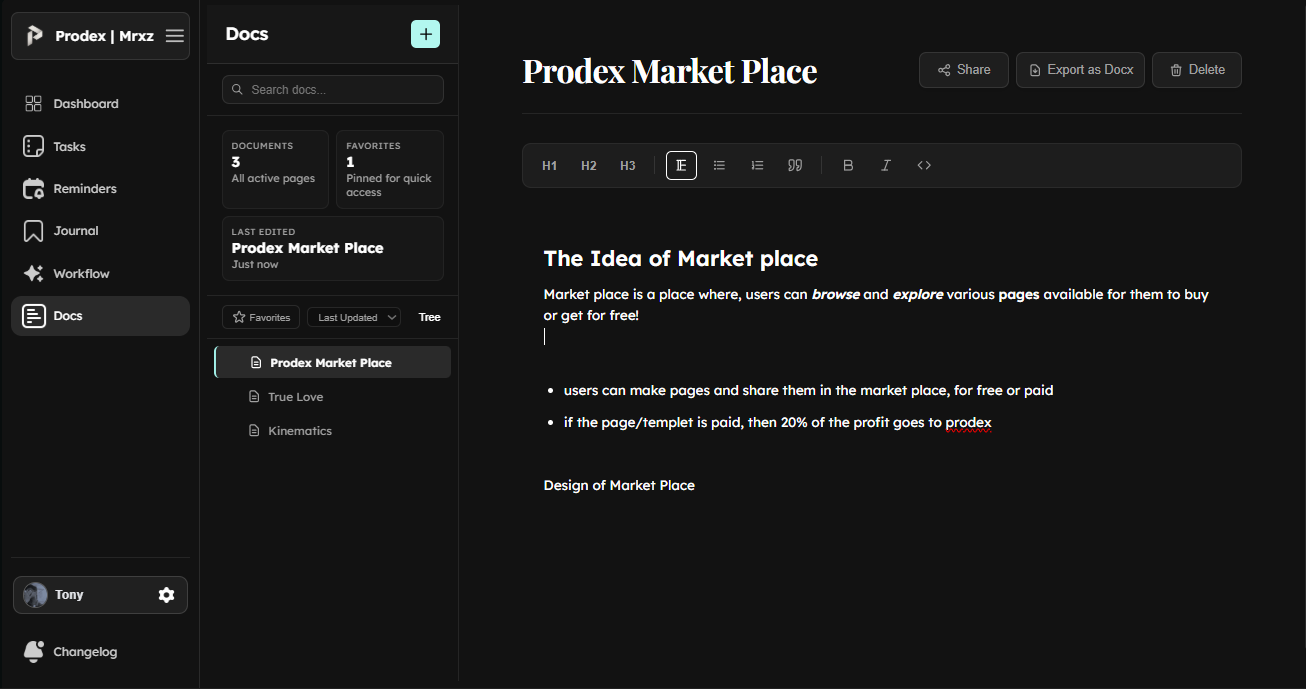Switch the doc list to Tree view

429,317
